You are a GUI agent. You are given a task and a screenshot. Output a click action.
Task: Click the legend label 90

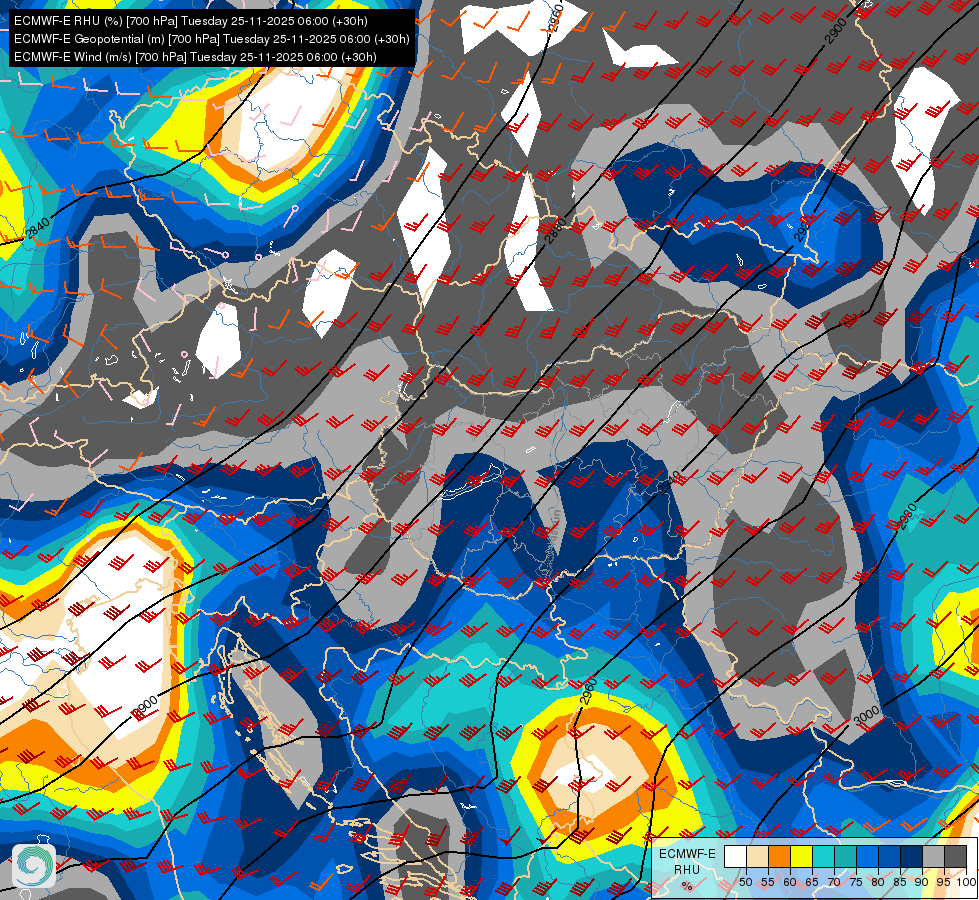click(922, 882)
